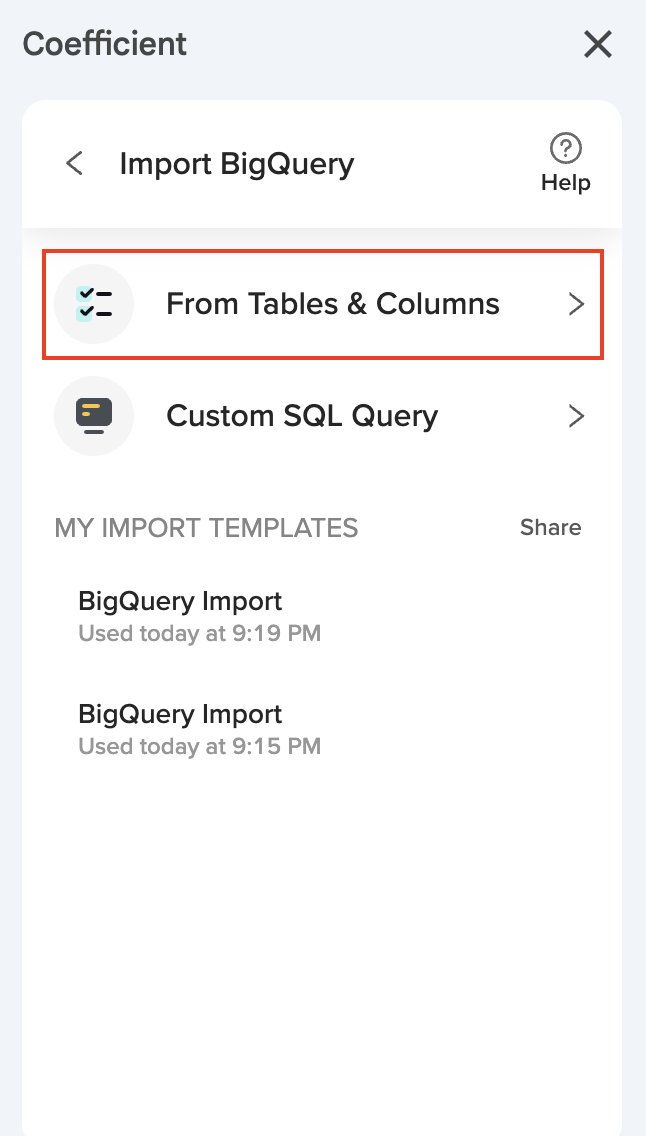Share my import templates

click(550, 528)
